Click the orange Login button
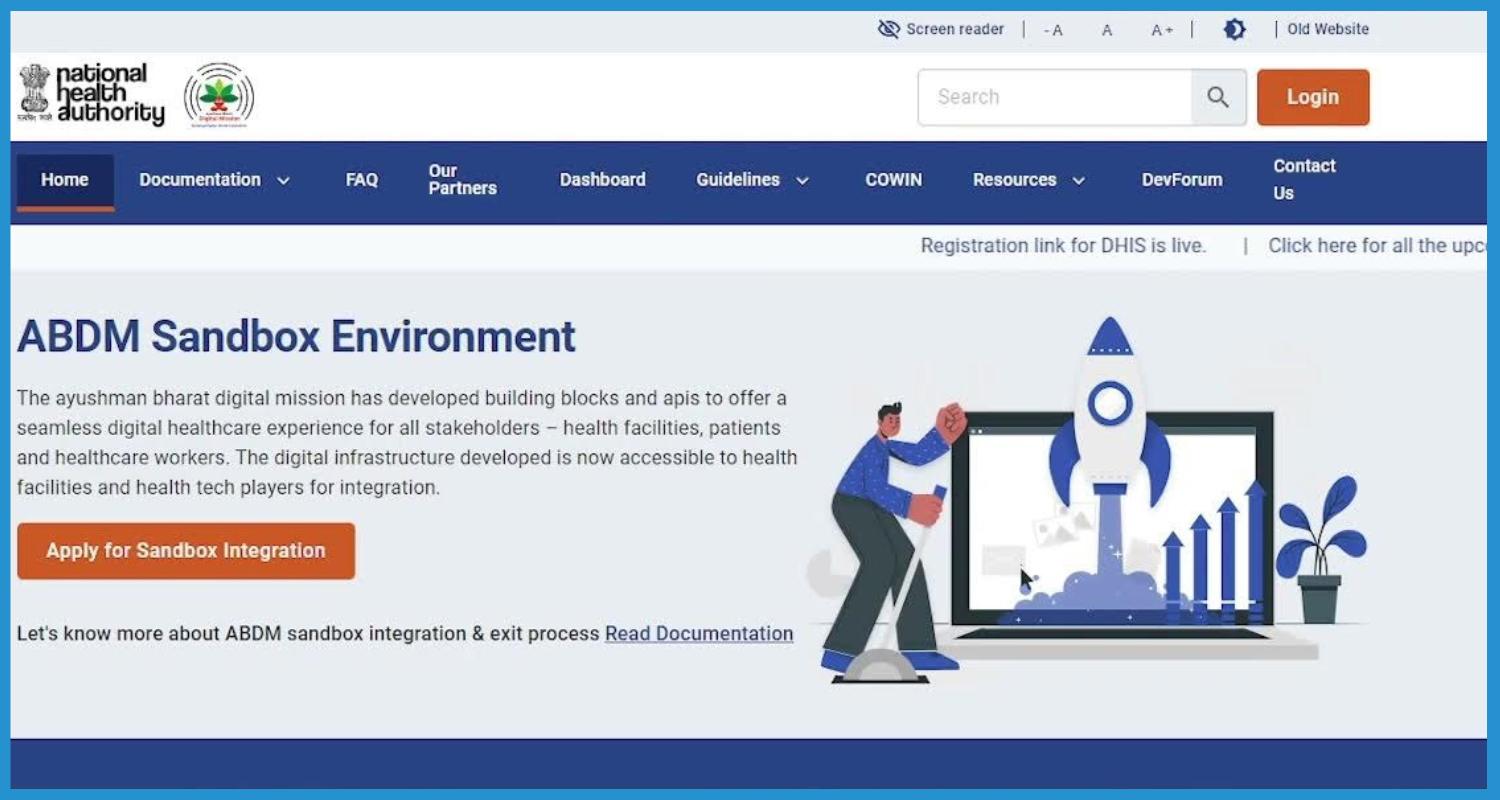 point(1313,97)
